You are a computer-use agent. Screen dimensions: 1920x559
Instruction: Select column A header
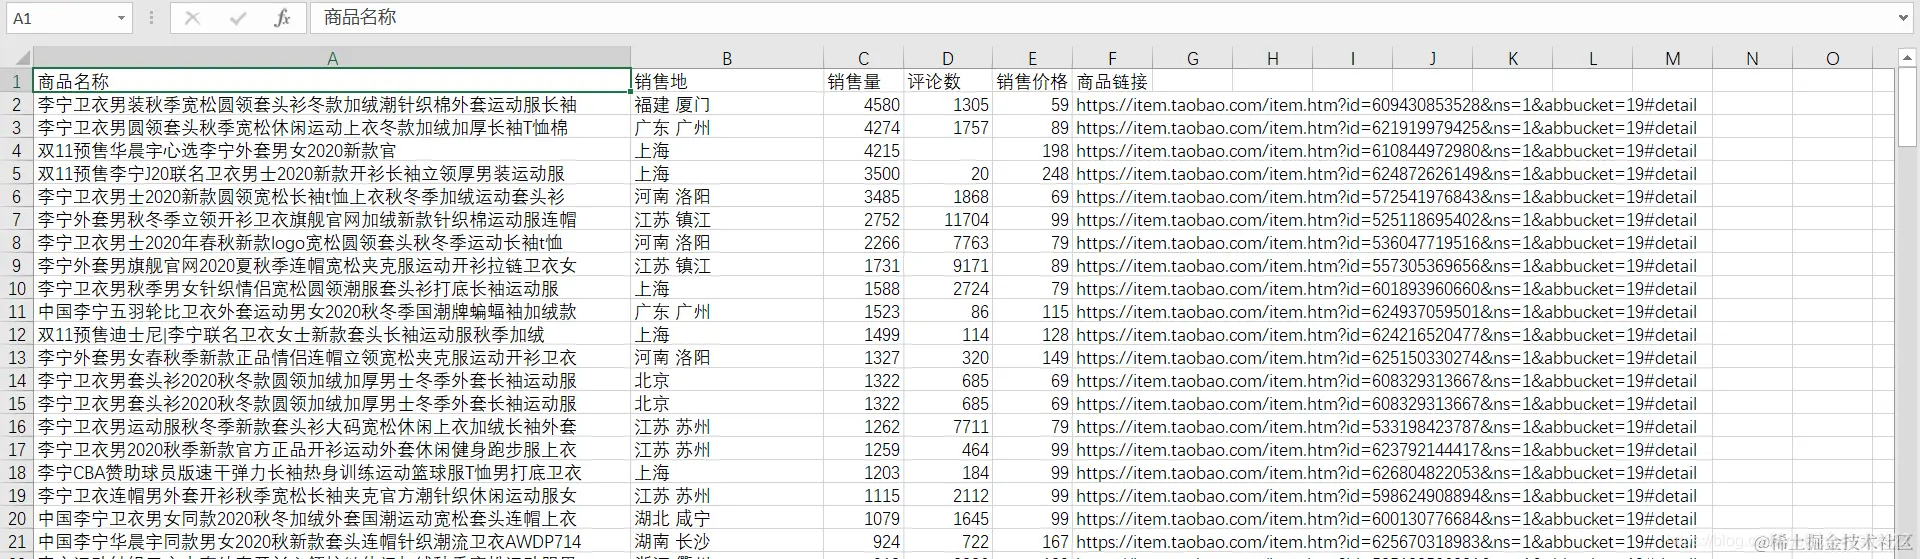pos(332,58)
